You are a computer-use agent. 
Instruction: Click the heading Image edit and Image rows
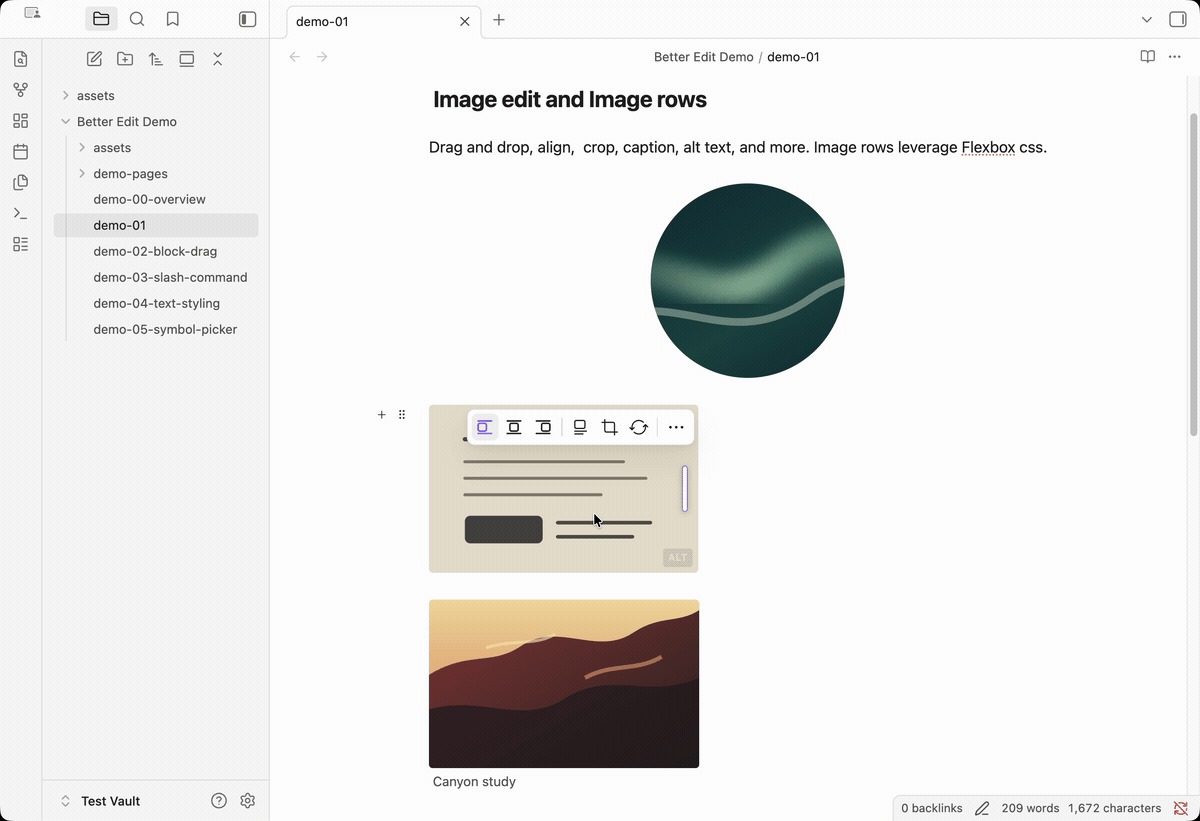point(570,99)
